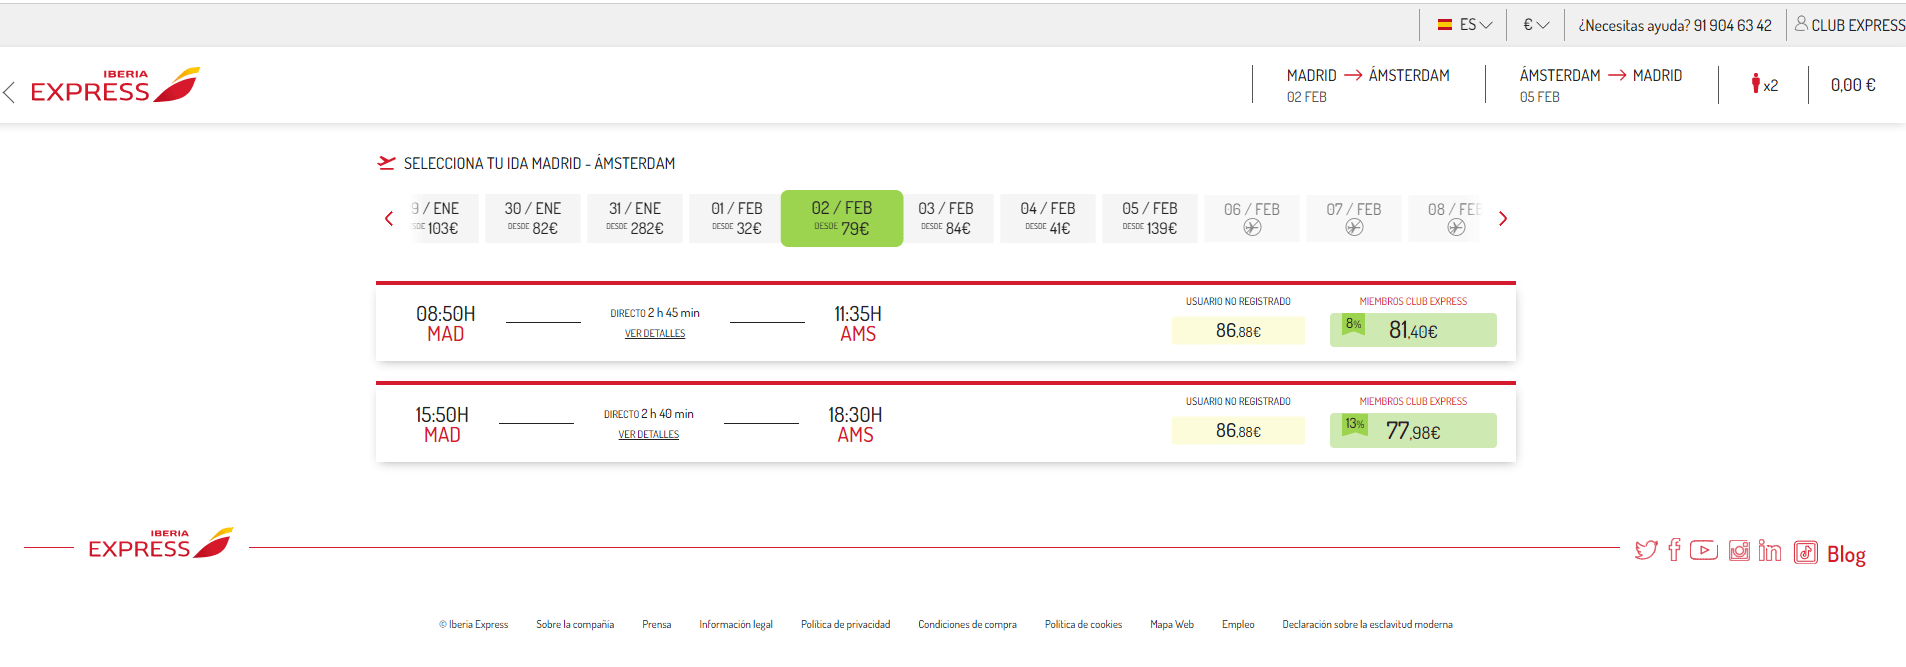Open Club Express login link
The image size is (1906, 667).
1850,25
